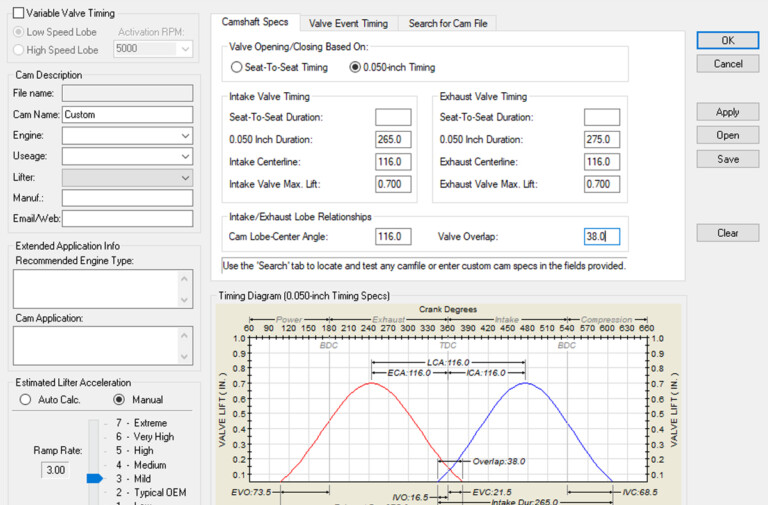Clear the cam specs
Screen dimensions: 768x505
(728, 233)
